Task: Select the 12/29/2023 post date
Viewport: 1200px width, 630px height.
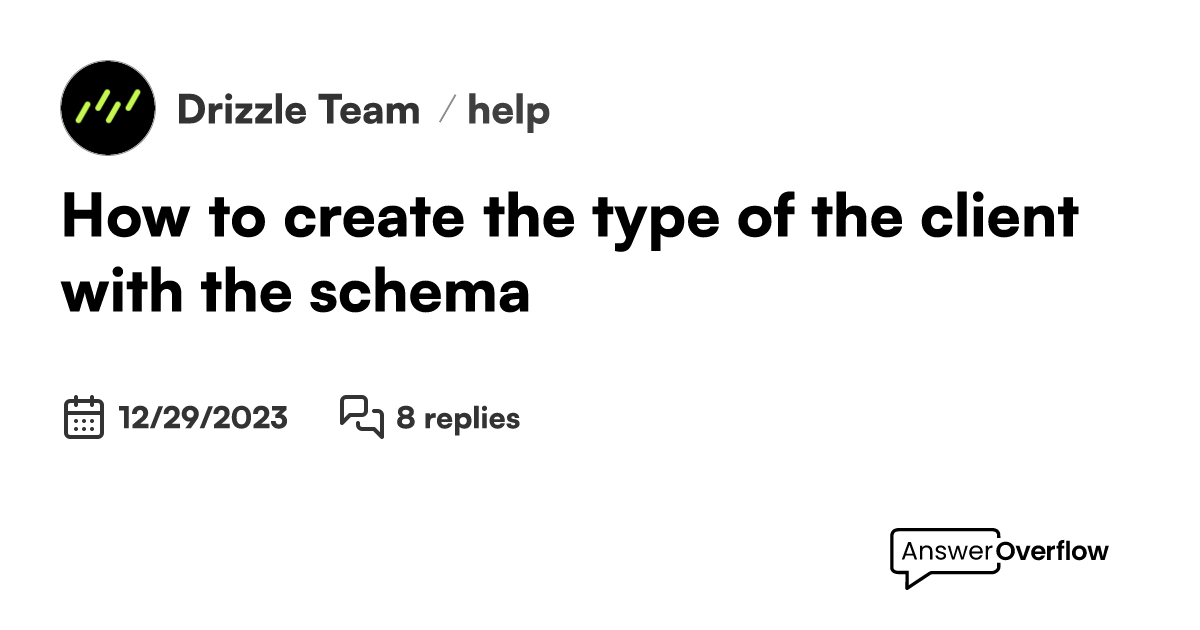Action: (203, 417)
